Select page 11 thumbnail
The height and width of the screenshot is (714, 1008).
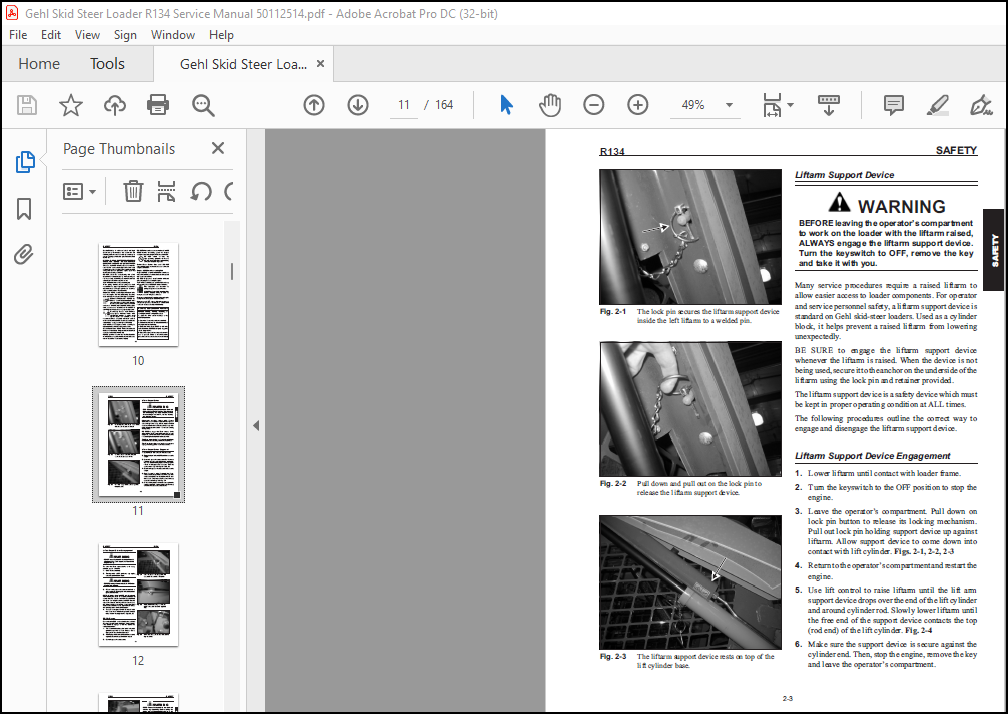(138, 444)
